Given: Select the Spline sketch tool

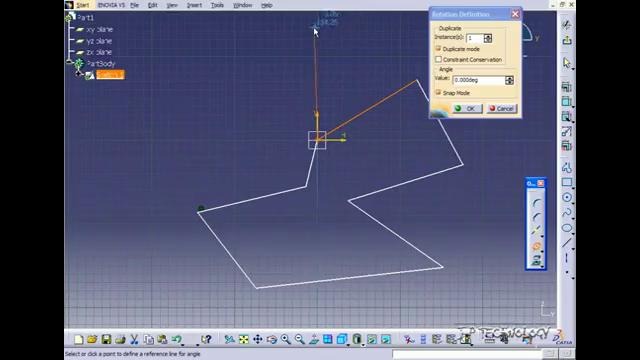Looking at the screenshot, I should pyautogui.click(x=567, y=213).
